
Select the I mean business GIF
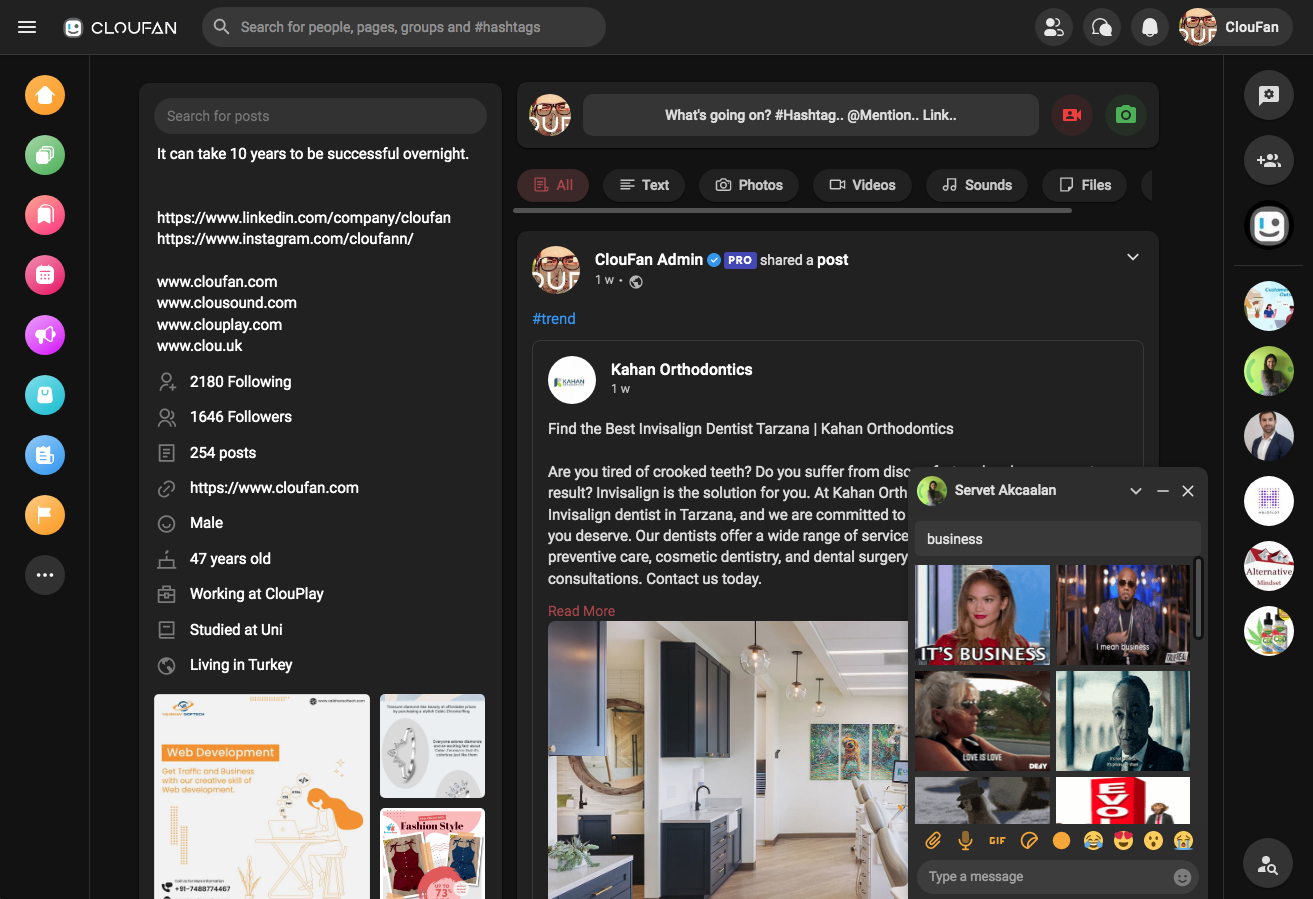coord(1123,615)
